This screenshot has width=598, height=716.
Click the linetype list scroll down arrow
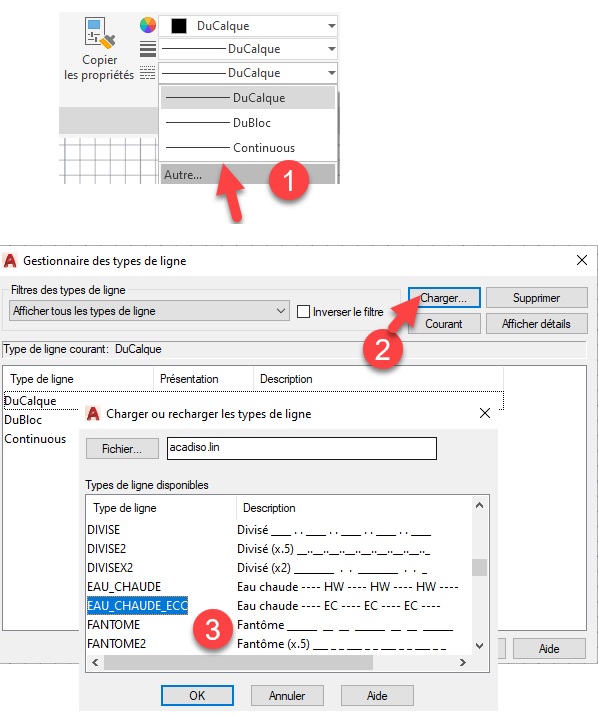coord(479,646)
